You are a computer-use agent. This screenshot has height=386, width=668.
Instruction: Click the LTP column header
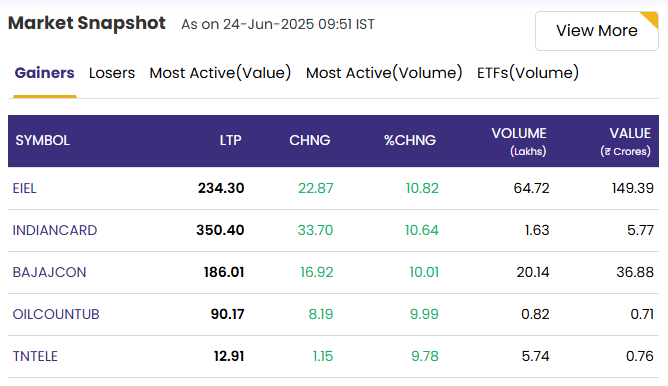230,140
